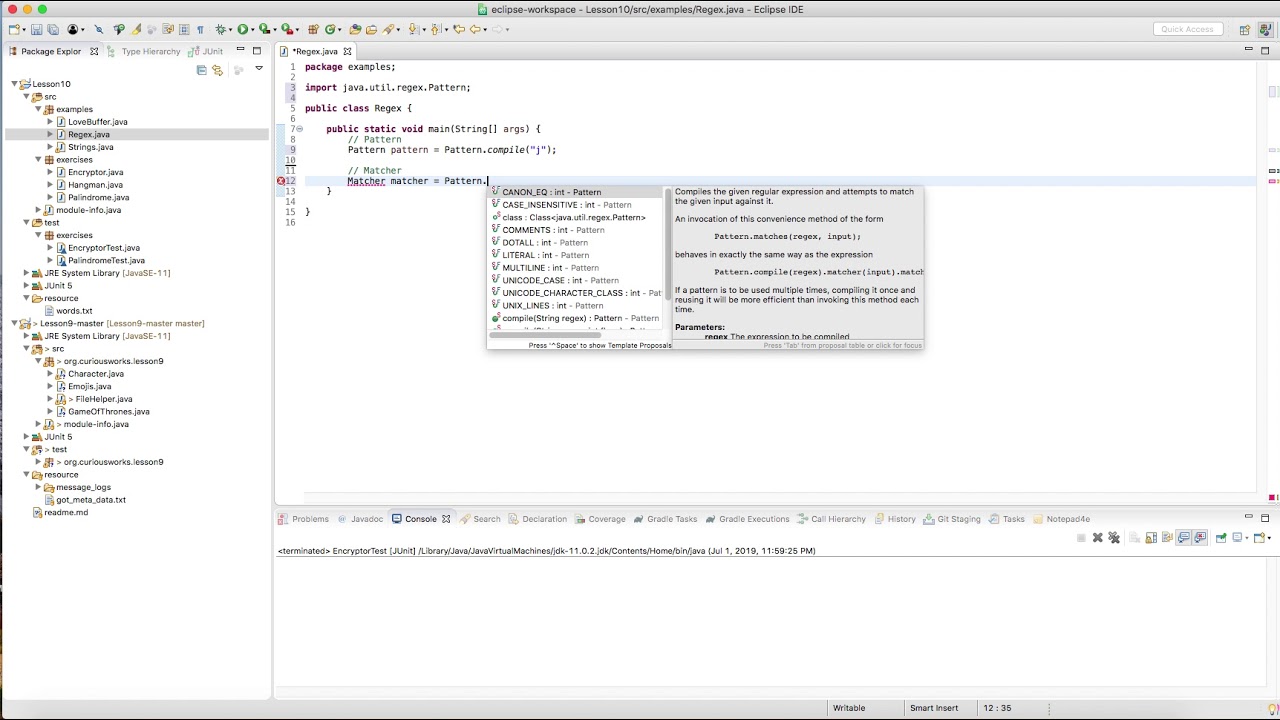
Task: Open the Open Console dropdown arrow
Action: click(1269, 538)
